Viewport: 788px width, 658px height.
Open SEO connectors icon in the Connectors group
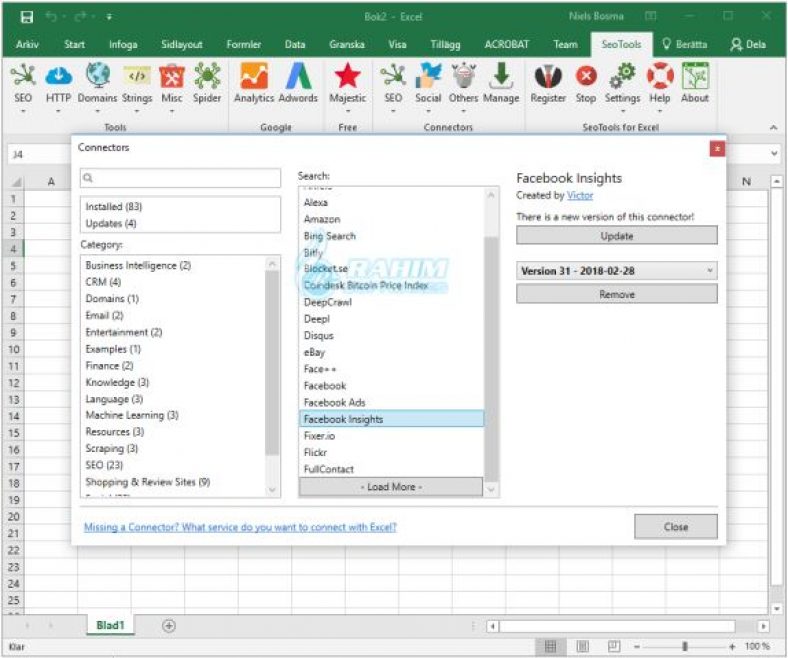coord(393,75)
